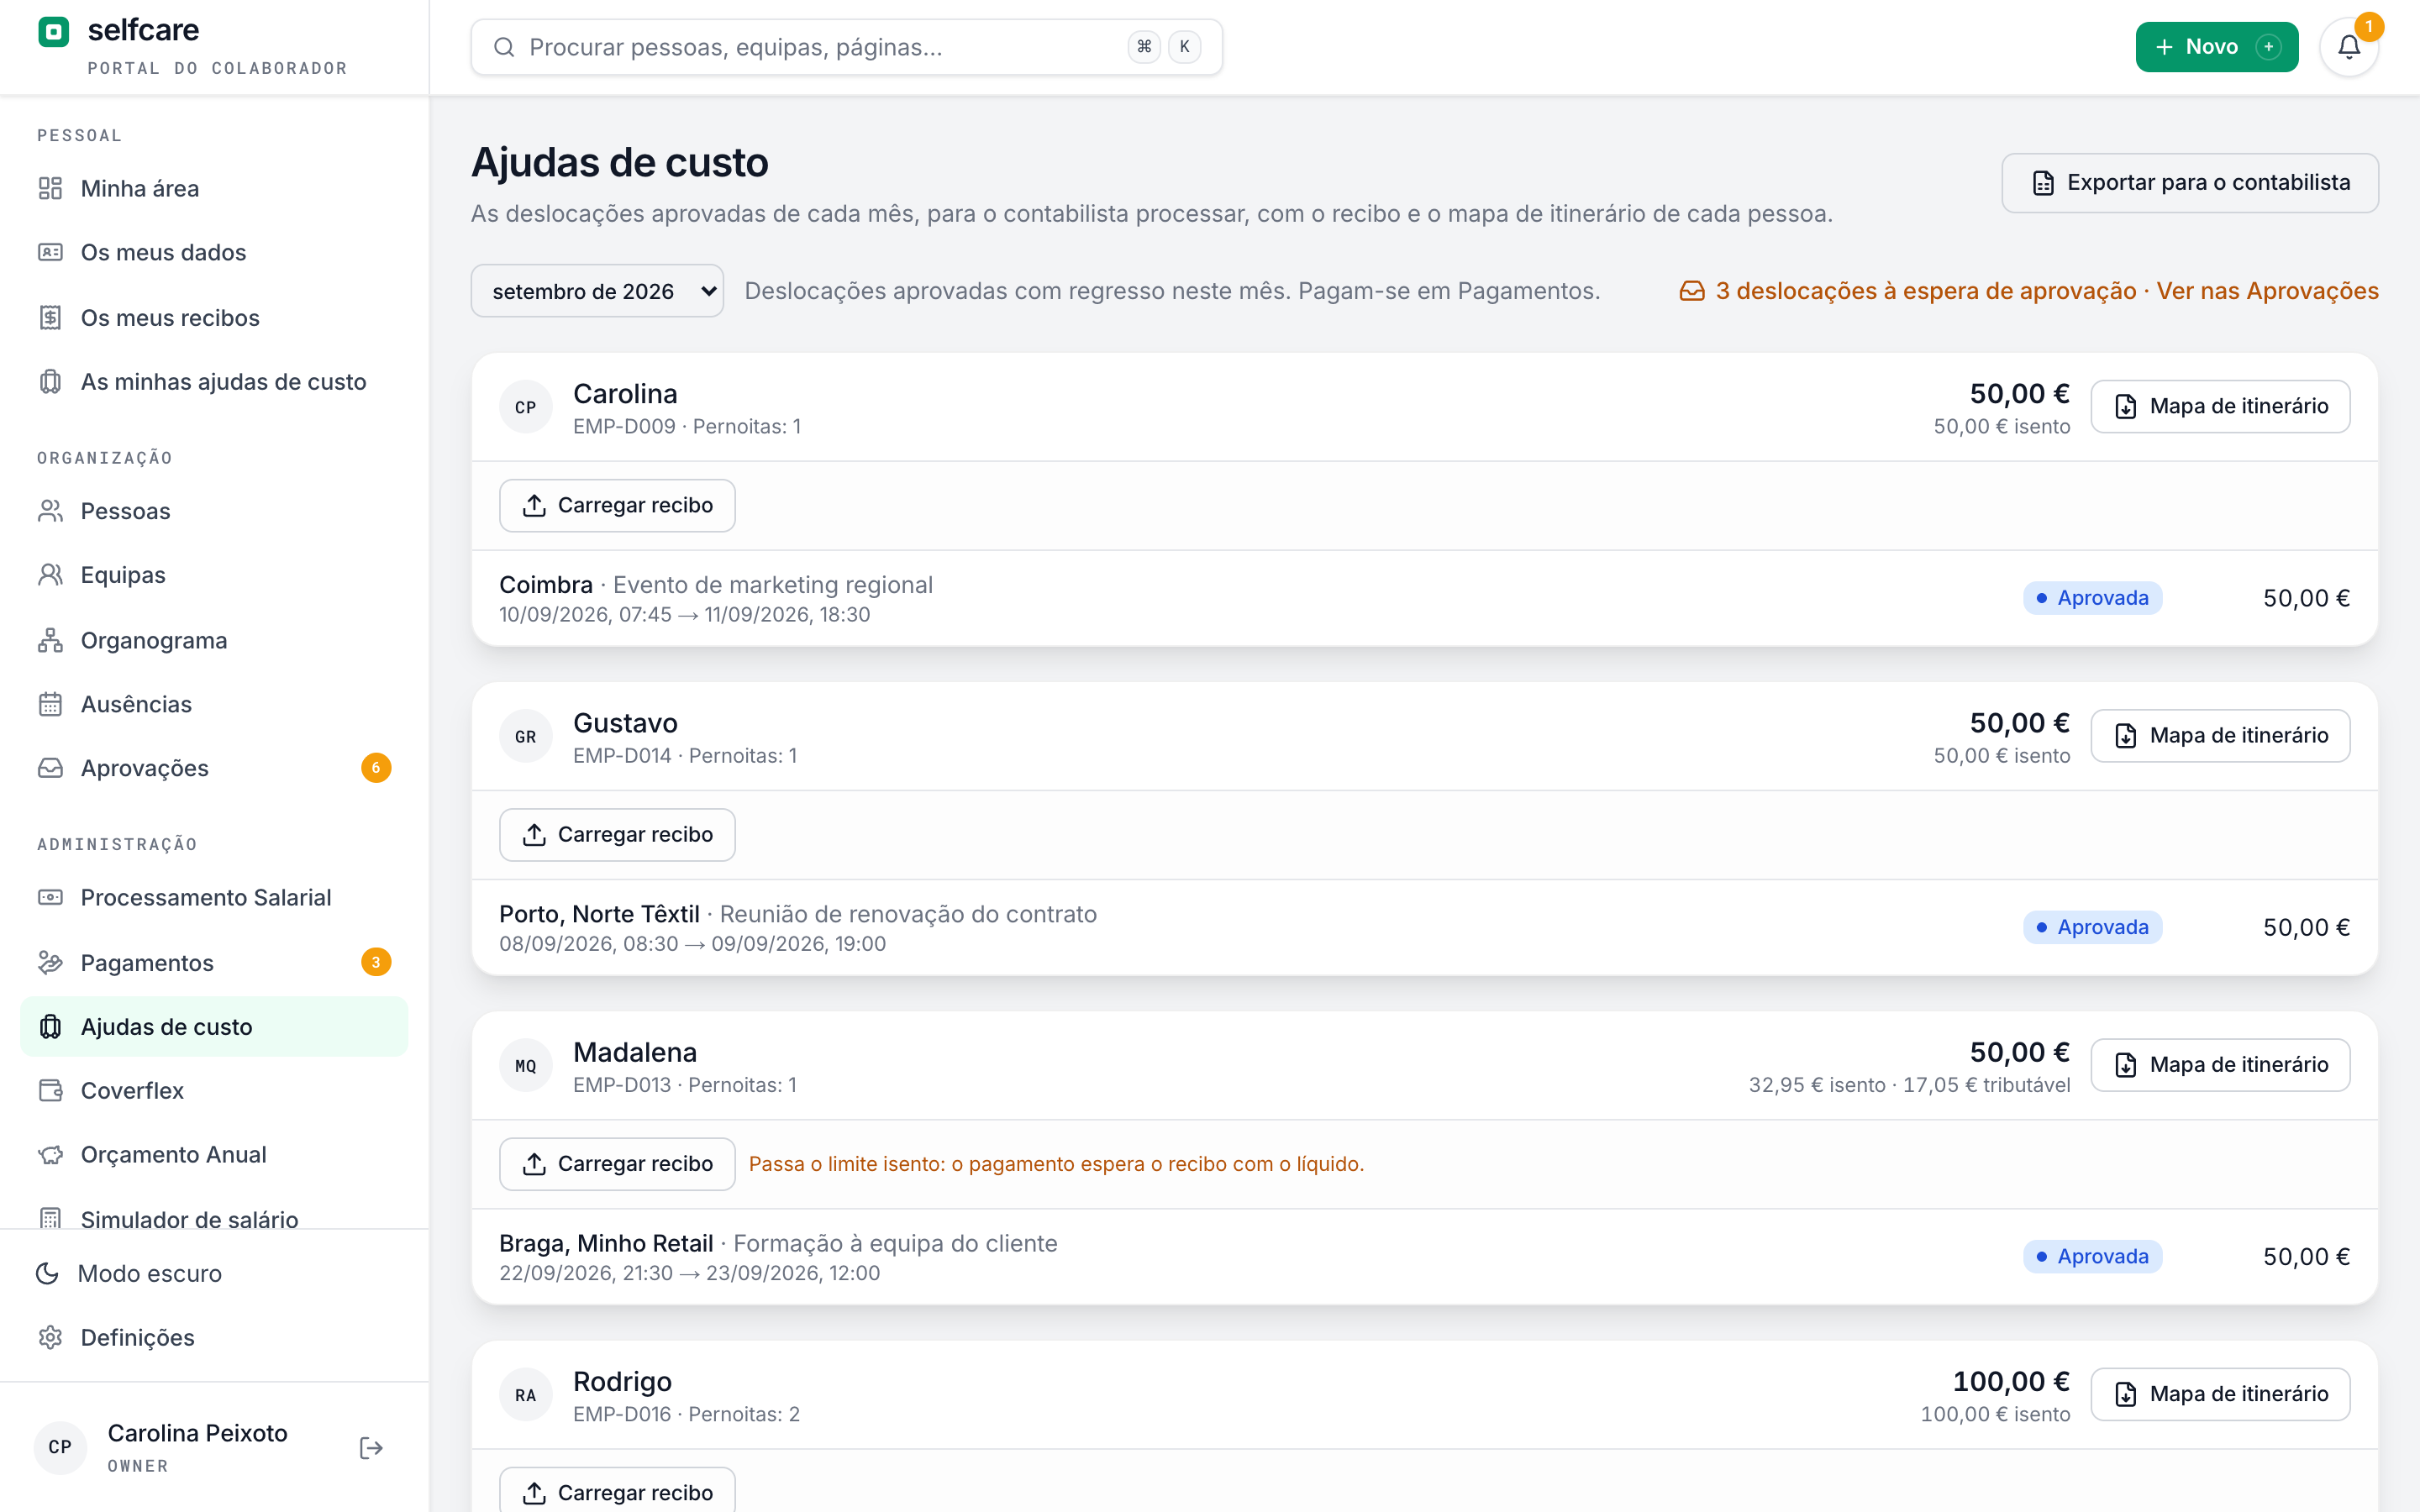Click the Orçamento Anual piggy bank icon
The image size is (2420, 1512).
pos(50,1154)
